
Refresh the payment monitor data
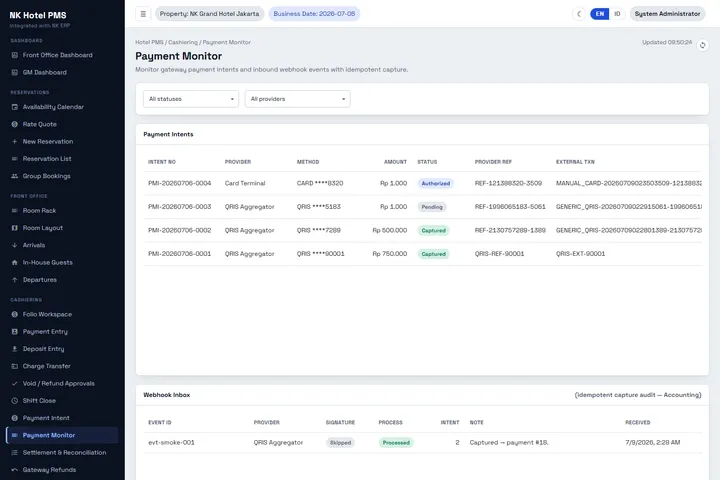click(702, 45)
